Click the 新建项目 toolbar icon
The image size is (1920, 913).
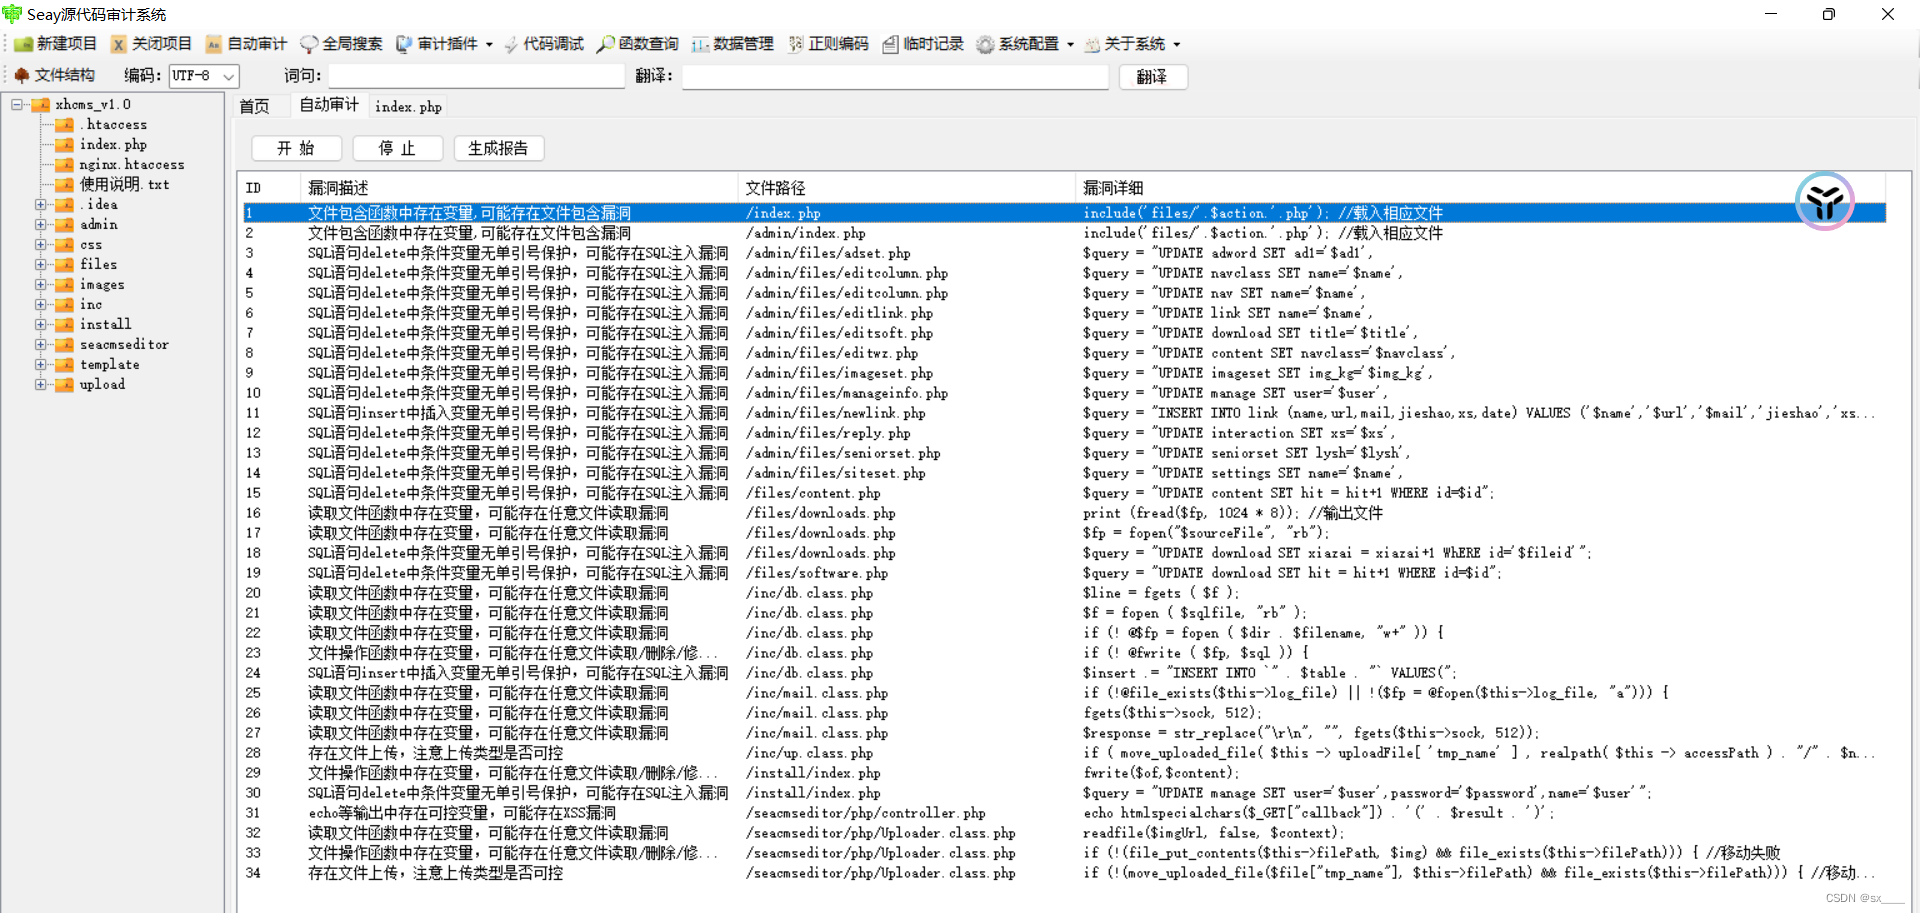[x=23, y=44]
